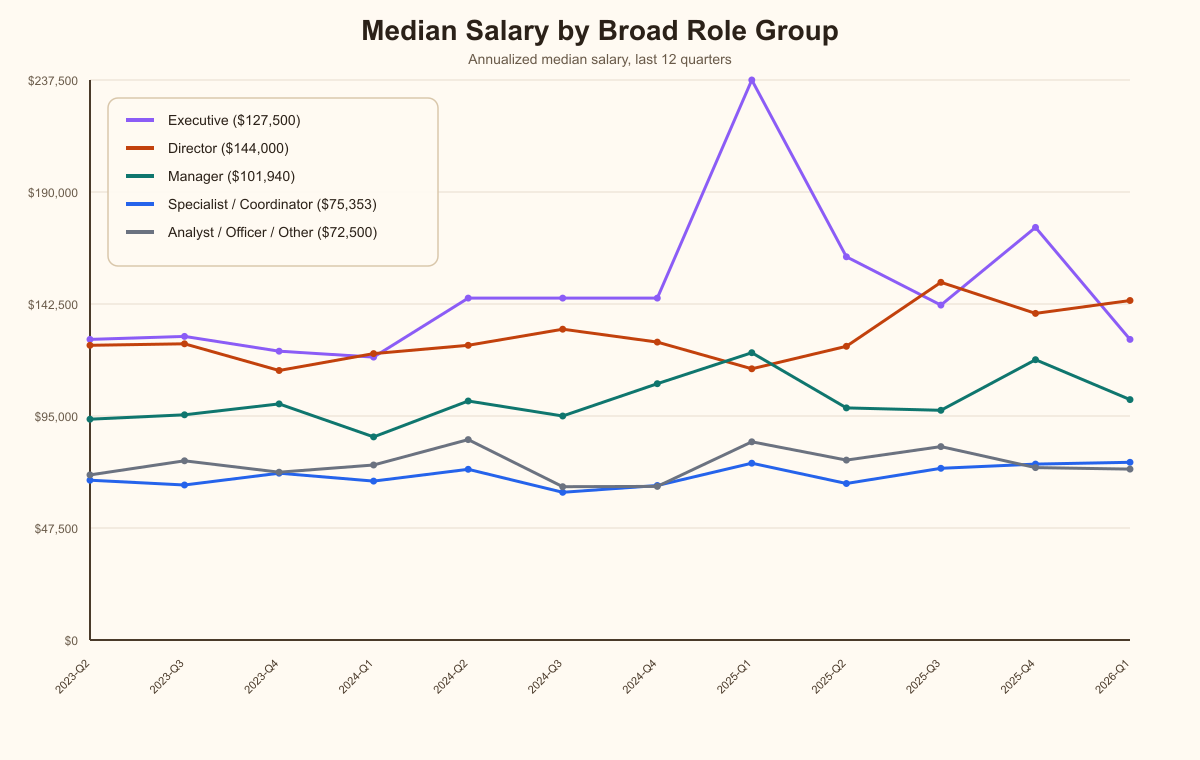This screenshot has height=760, width=1200.
Task: Click Director data point at 2026-Q1
Action: (x=1130, y=300)
